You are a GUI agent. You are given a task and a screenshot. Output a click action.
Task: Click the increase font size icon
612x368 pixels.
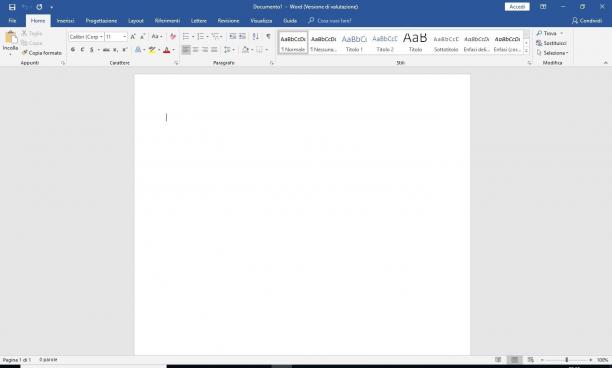click(133, 37)
